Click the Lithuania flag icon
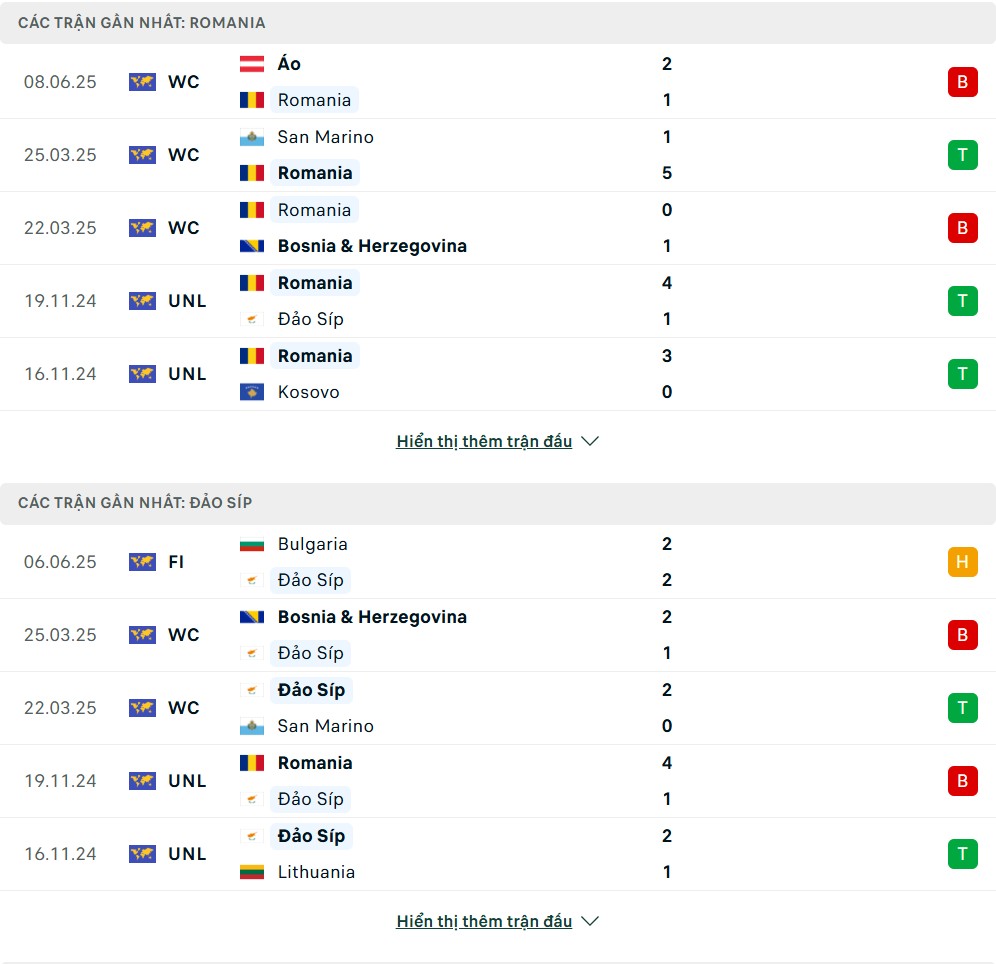Viewport: 996px width, 964px height. [x=252, y=872]
